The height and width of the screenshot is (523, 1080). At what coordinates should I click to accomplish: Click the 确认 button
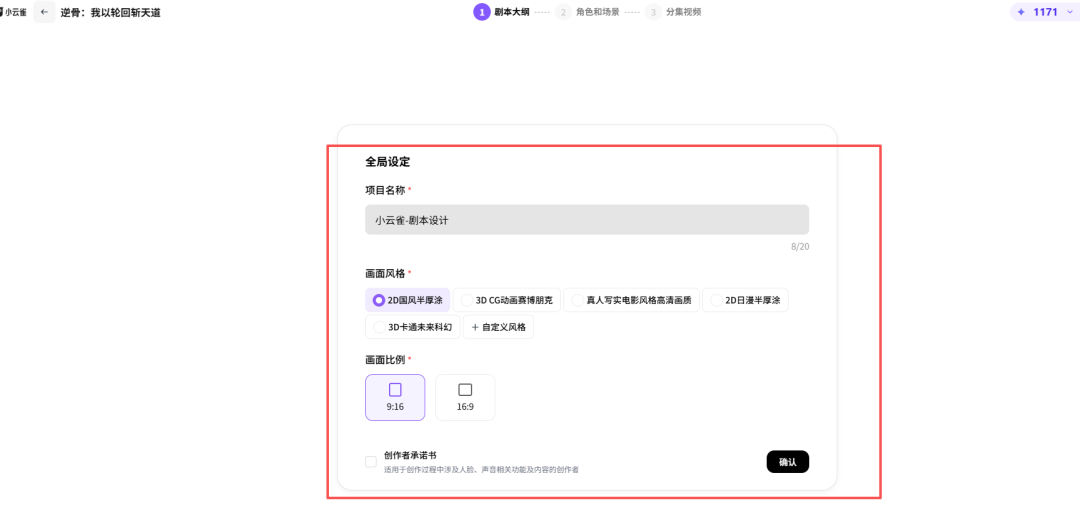coord(787,462)
